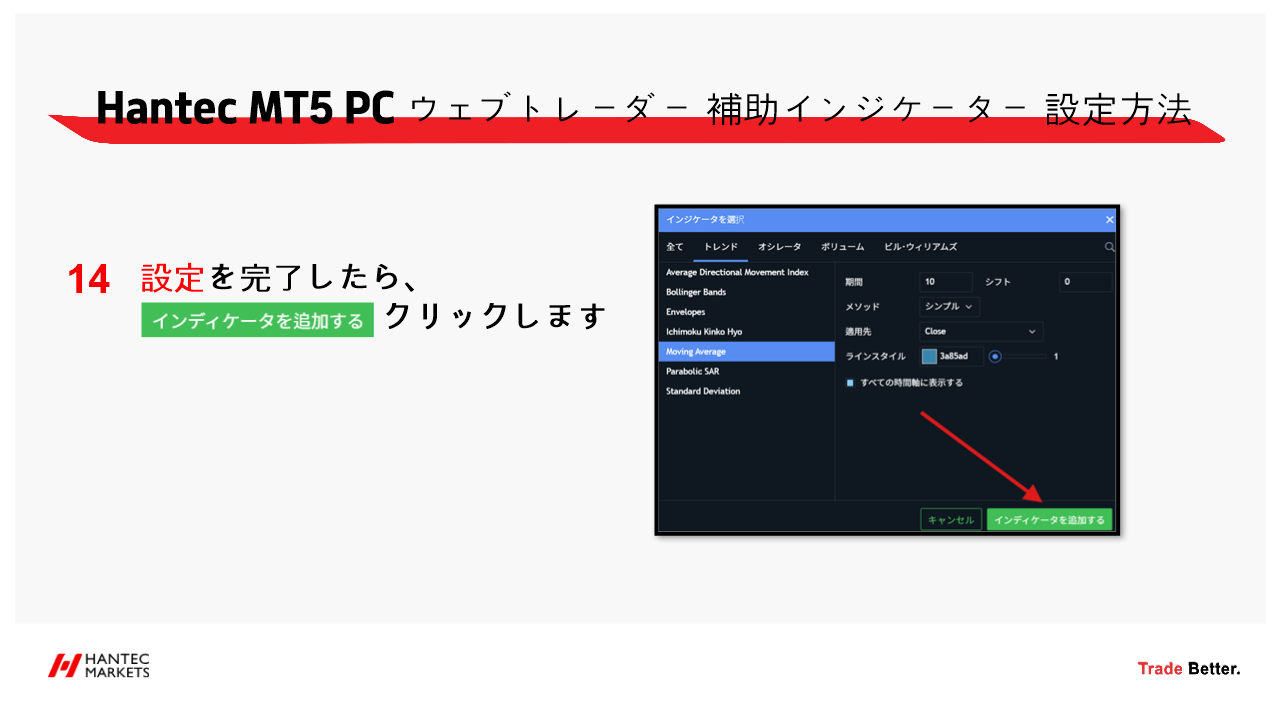The image size is (1280, 720).
Task: Open the オシレータ tab
Action: click(779, 247)
